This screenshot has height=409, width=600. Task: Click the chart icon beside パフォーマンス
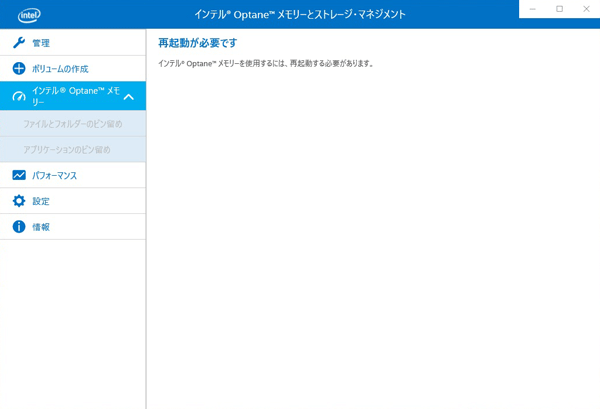[x=19, y=175]
